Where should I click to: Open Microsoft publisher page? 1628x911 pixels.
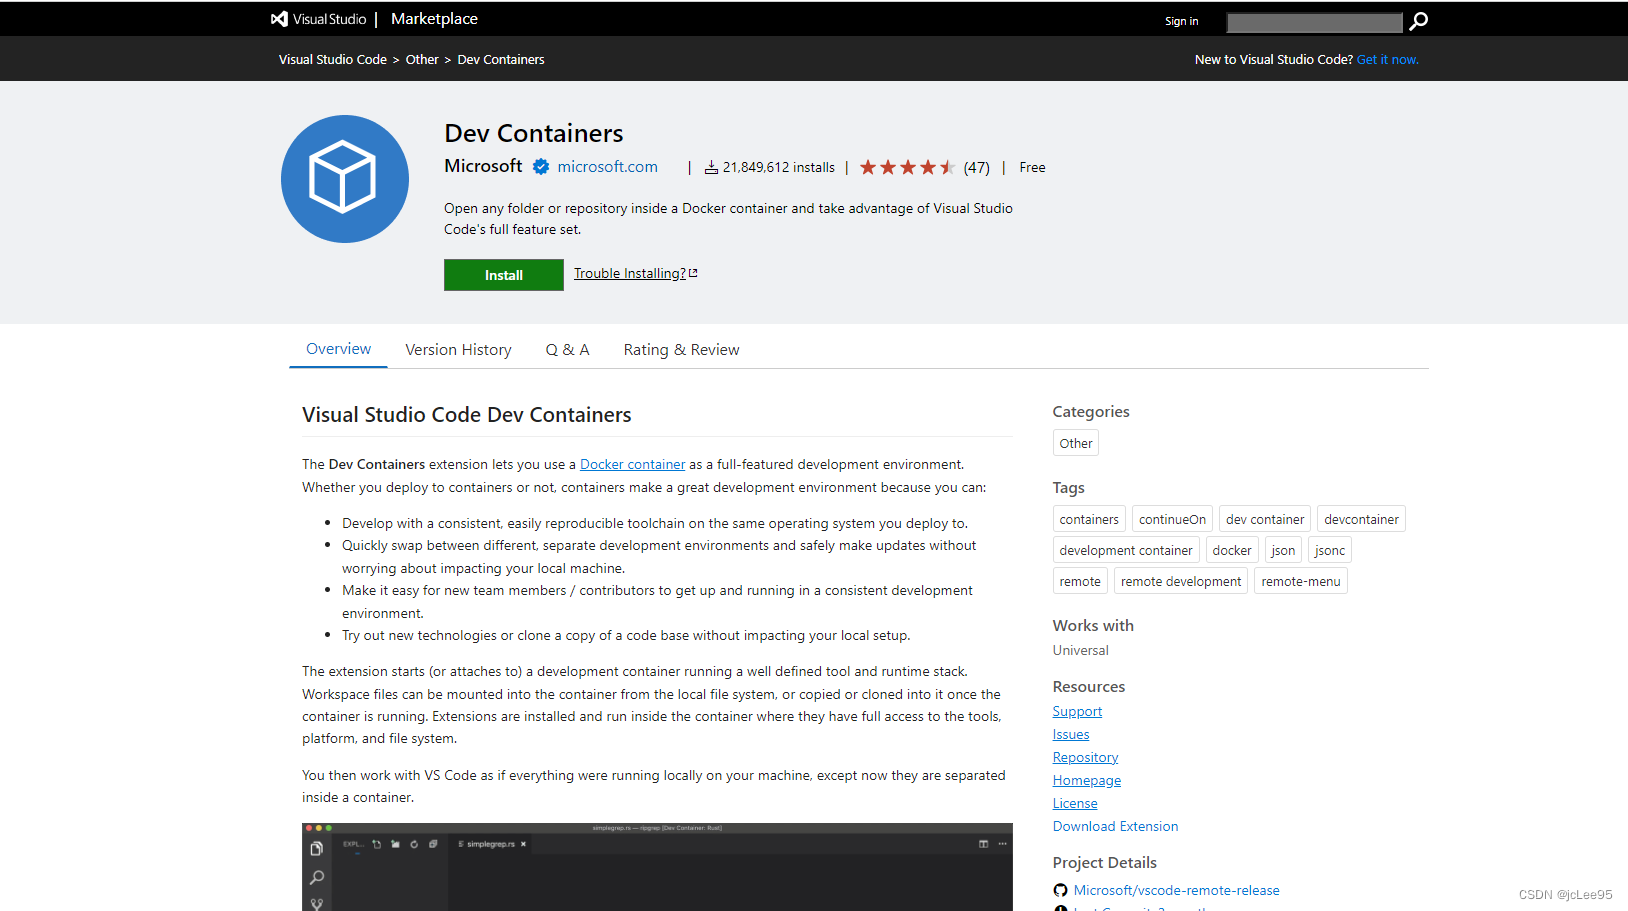coord(483,166)
